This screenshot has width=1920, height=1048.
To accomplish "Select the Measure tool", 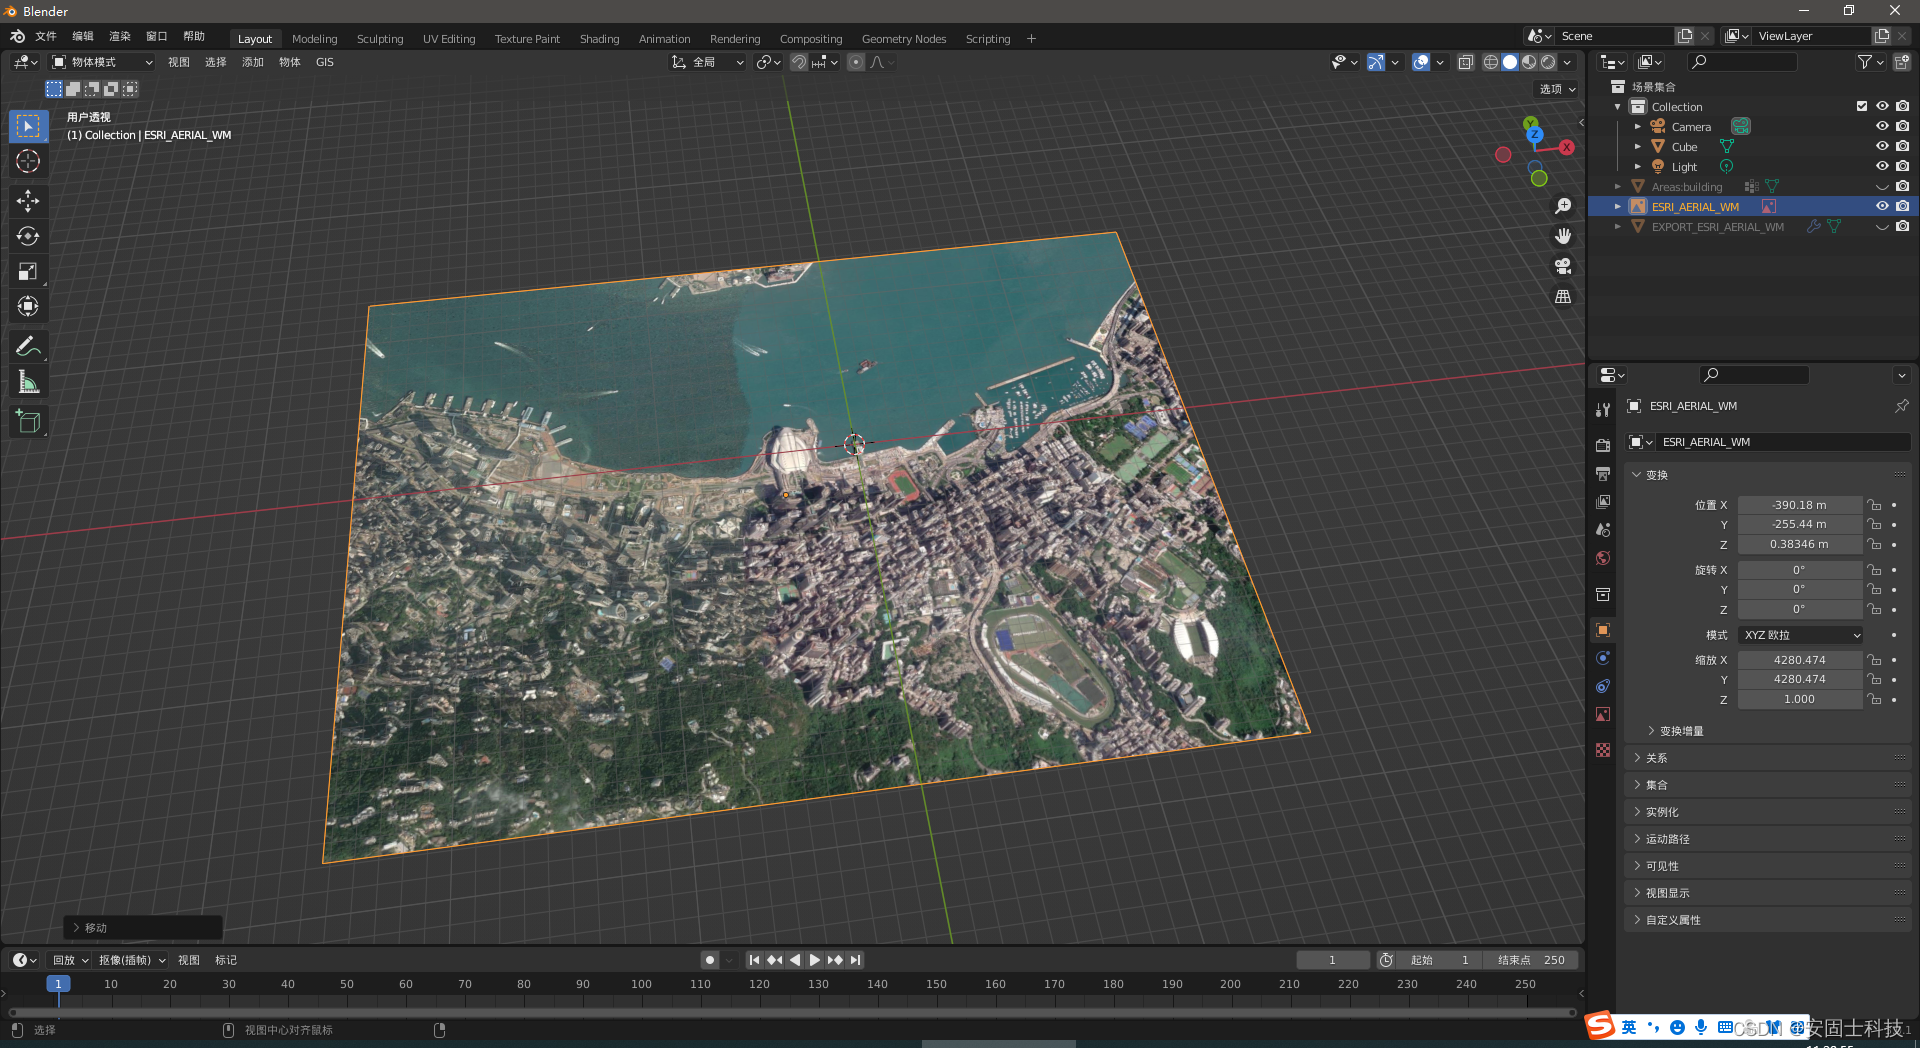I will (x=28, y=383).
